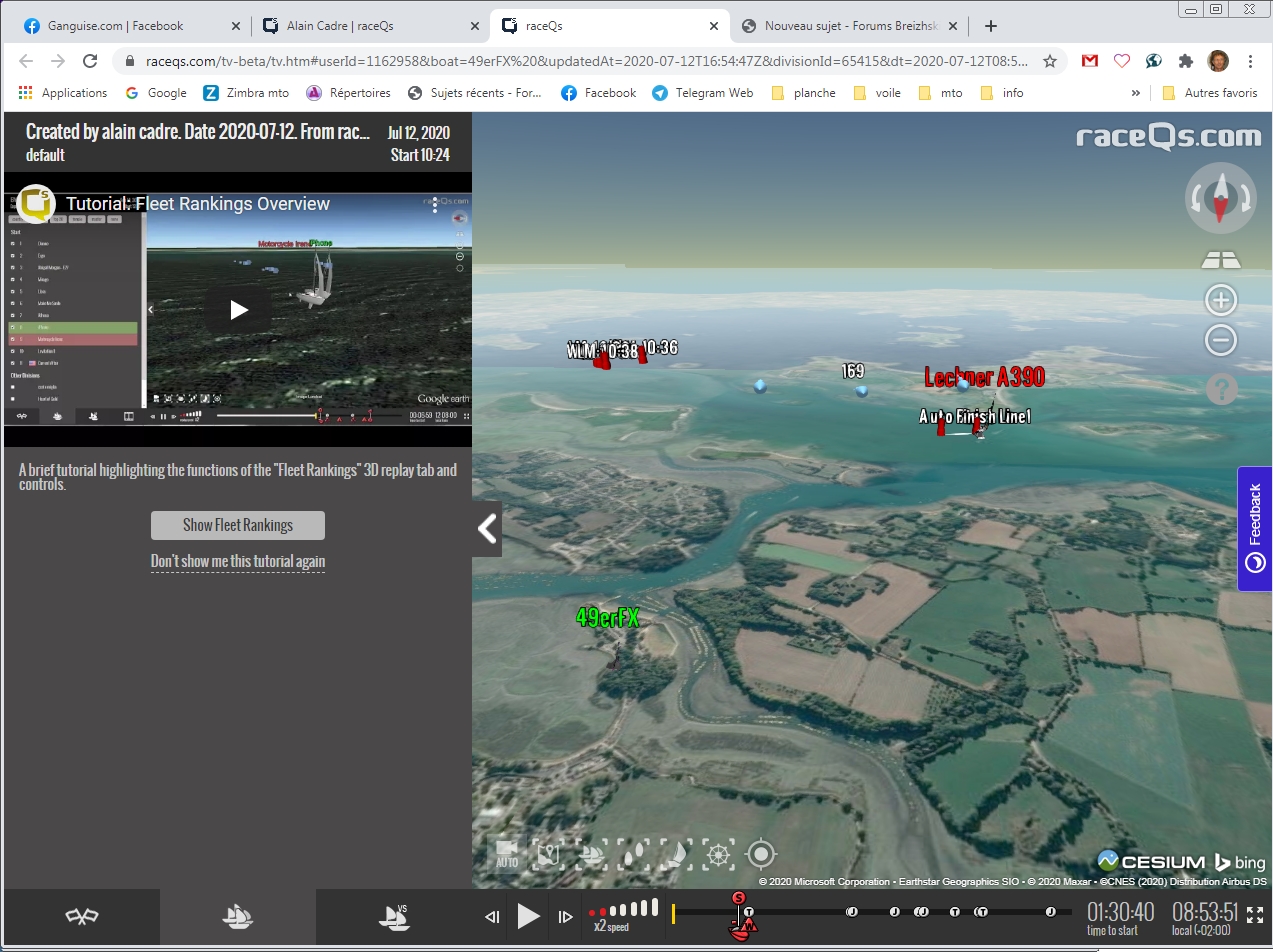Toggle the 2D/3D map perspective icon
The width and height of the screenshot is (1273, 952).
click(x=1220, y=260)
